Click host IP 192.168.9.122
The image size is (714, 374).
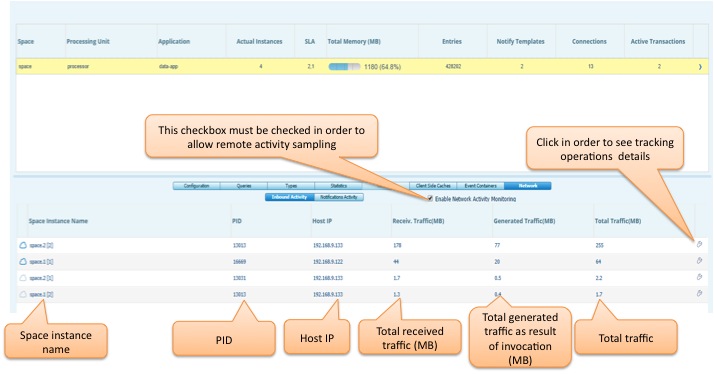(x=328, y=261)
